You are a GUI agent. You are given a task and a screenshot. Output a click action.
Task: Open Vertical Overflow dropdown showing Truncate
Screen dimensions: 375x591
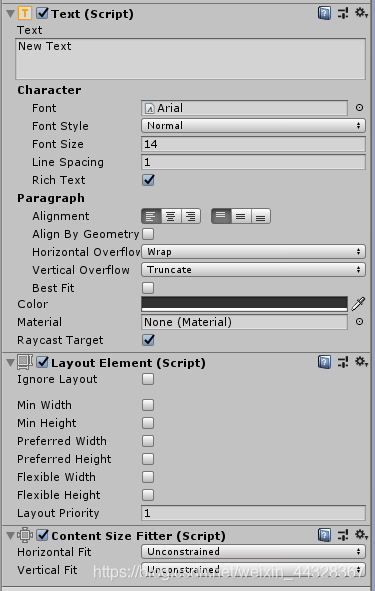click(x=253, y=269)
